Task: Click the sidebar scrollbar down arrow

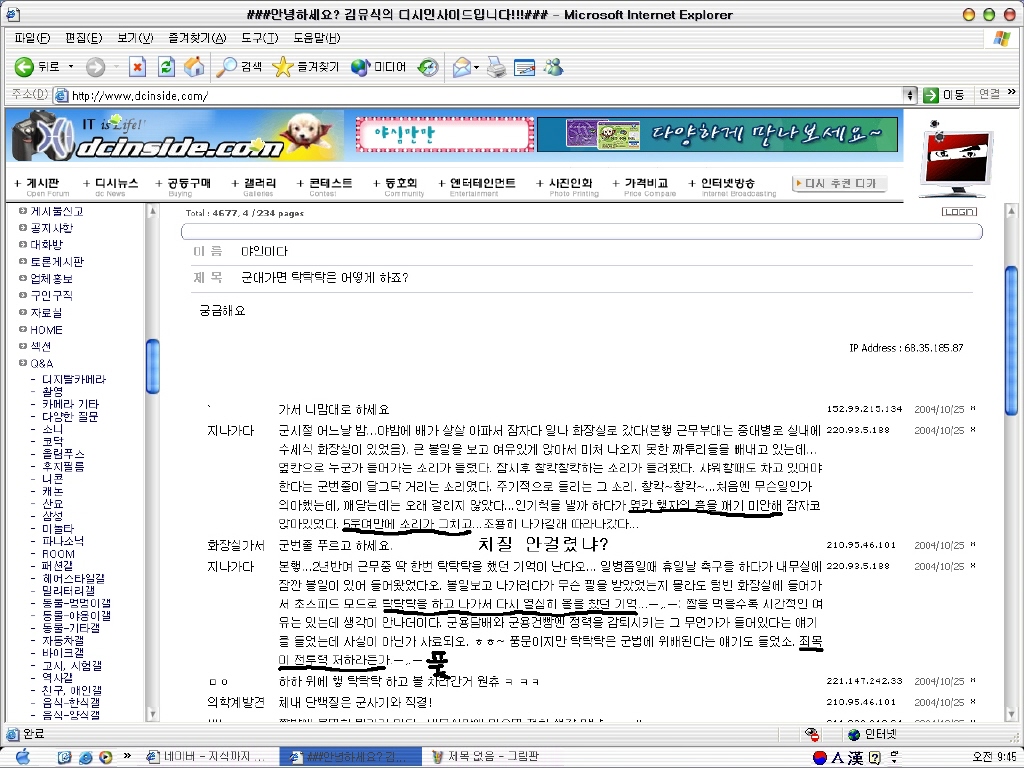Action: tap(153, 714)
